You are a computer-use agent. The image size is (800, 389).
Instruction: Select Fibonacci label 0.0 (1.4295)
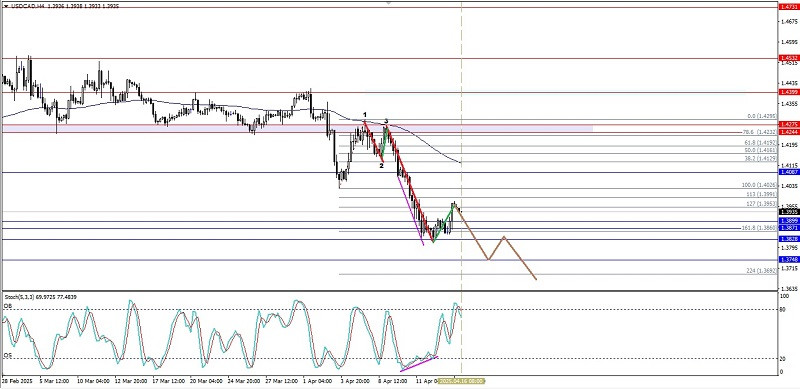tap(762, 116)
